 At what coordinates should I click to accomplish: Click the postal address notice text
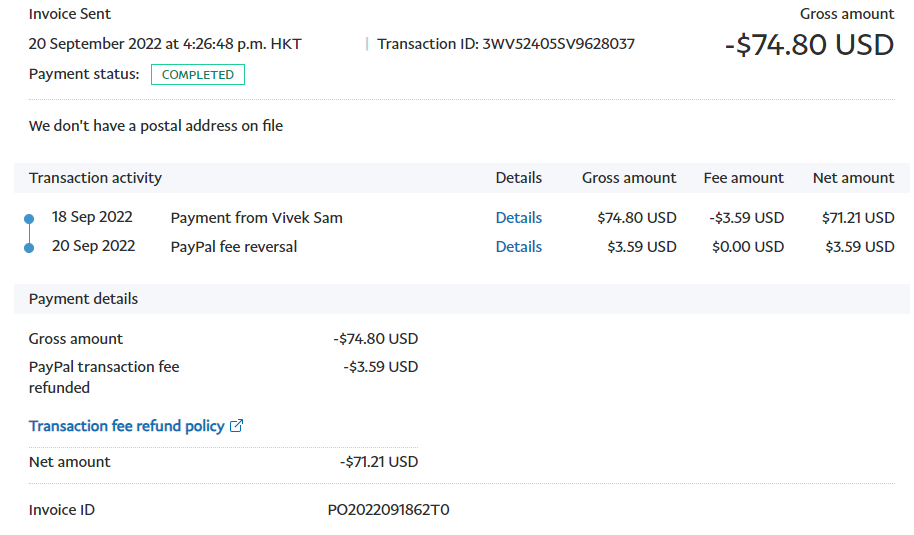tap(156, 126)
